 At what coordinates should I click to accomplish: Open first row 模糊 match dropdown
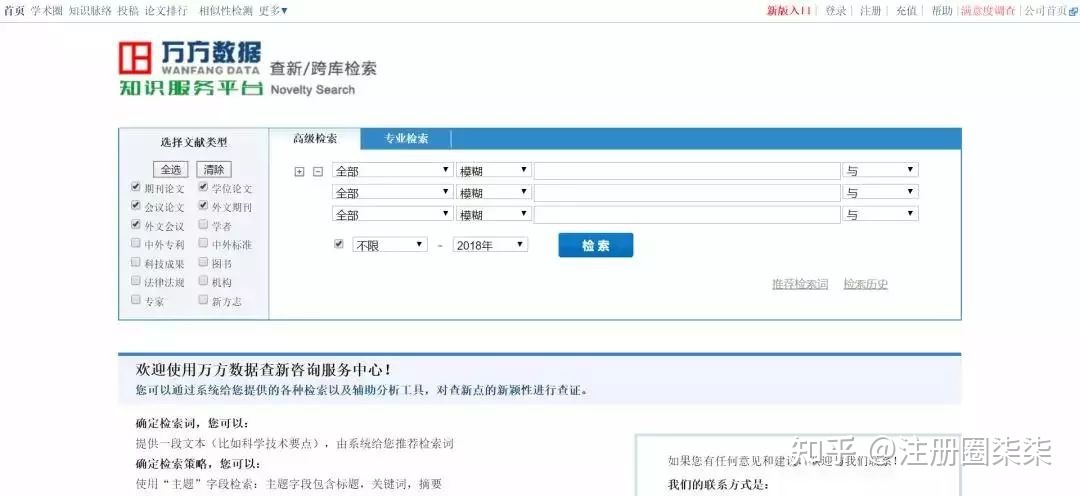pyautogui.click(x=494, y=171)
